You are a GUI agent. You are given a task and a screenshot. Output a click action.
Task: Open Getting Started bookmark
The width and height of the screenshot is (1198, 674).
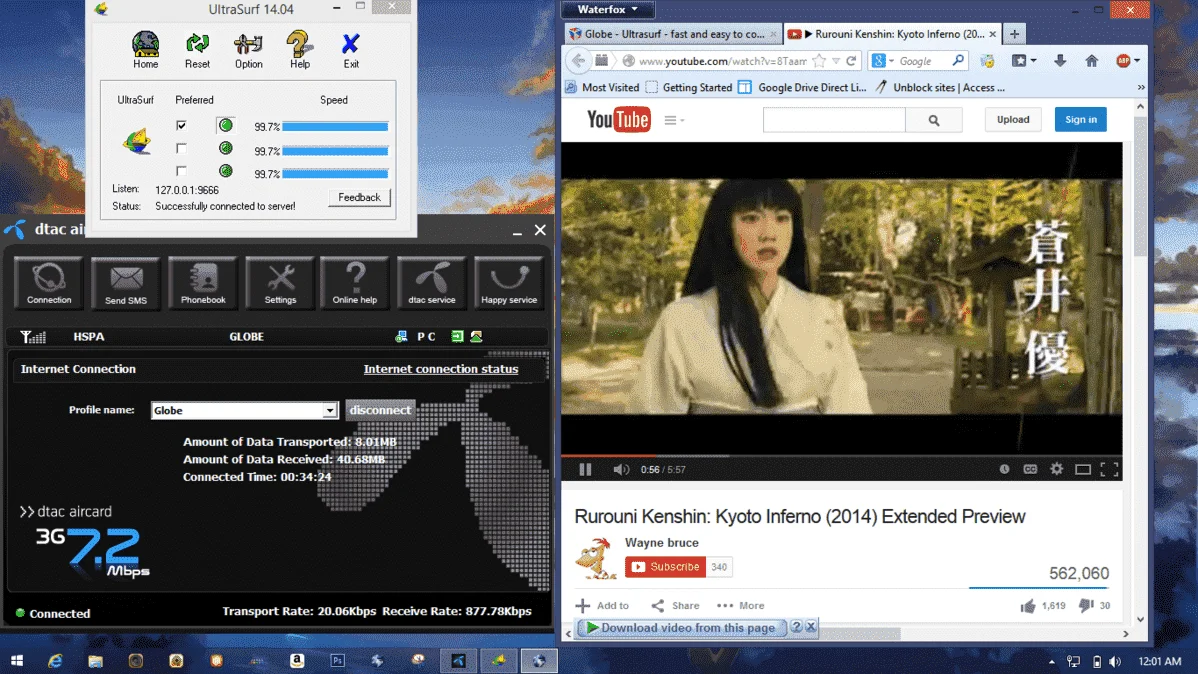click(688, 87)
